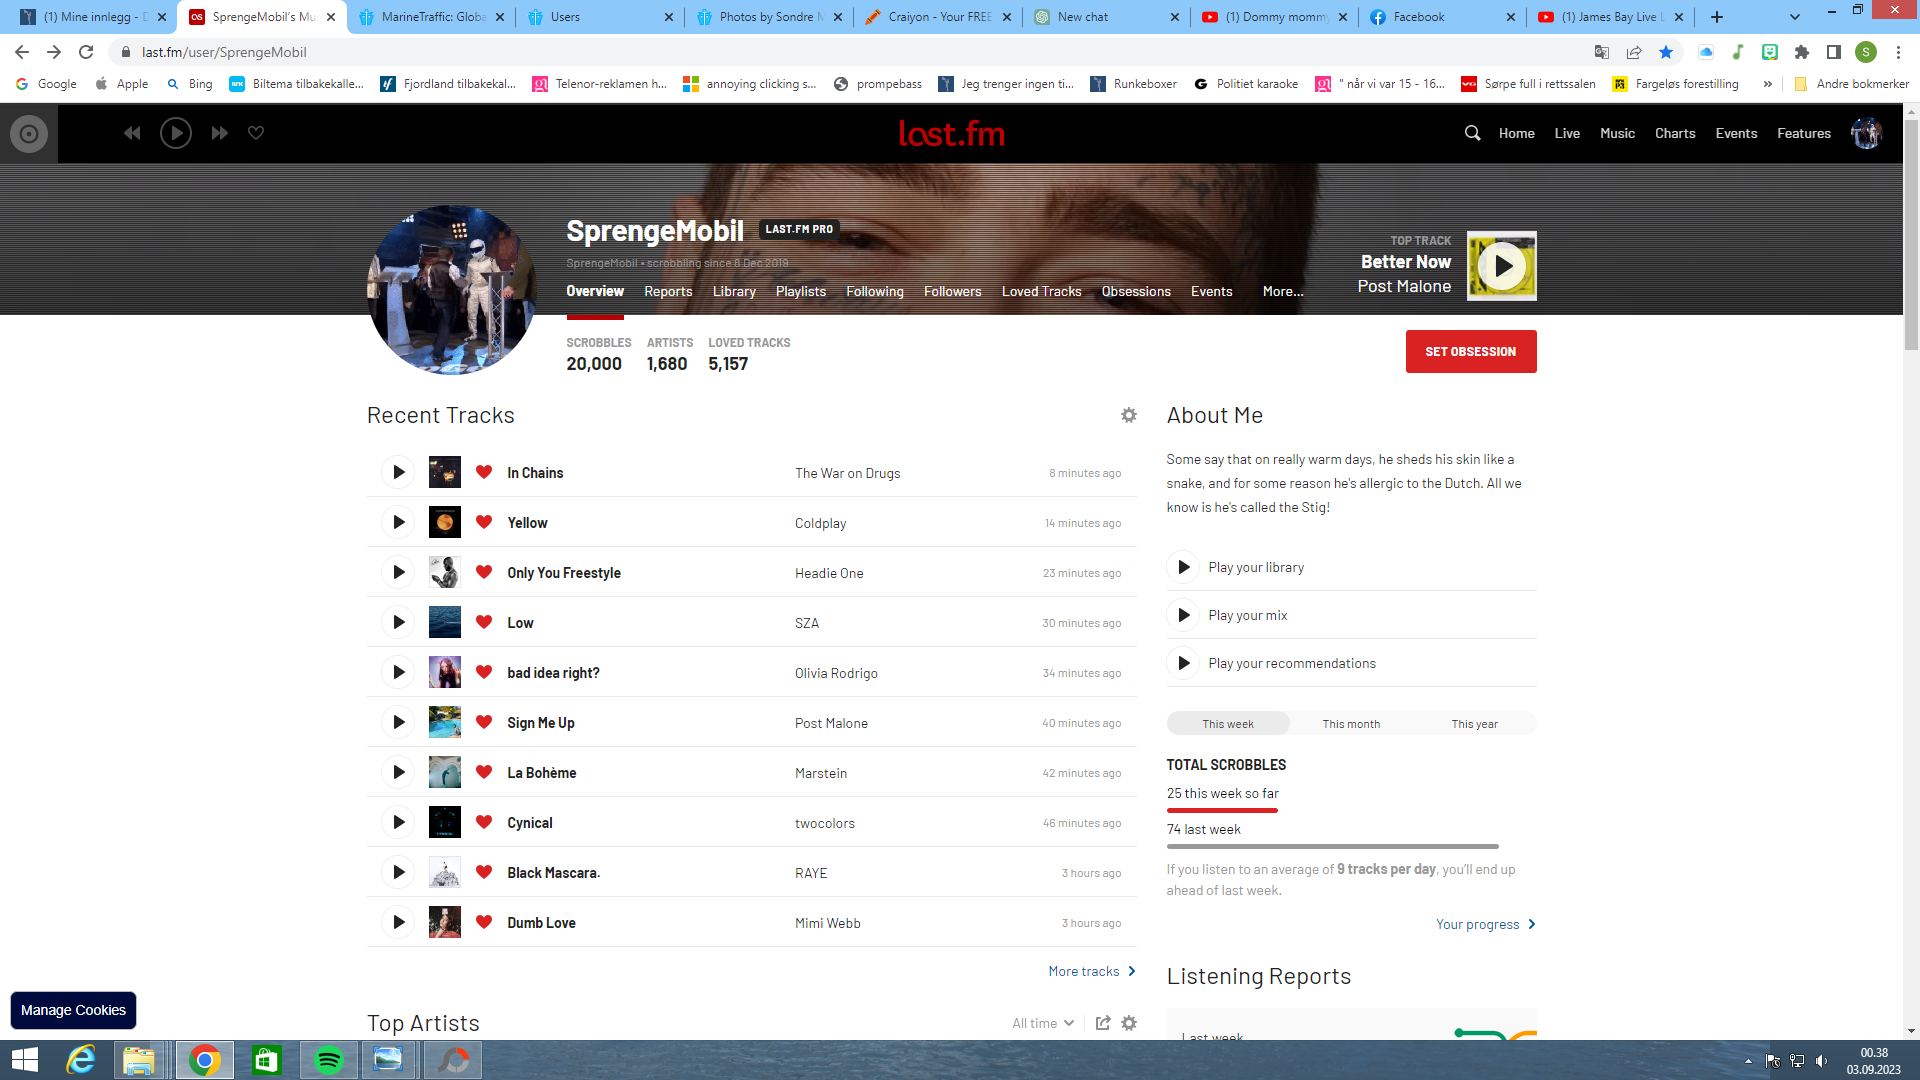Switch to the Library profile tab

(734, 291)
